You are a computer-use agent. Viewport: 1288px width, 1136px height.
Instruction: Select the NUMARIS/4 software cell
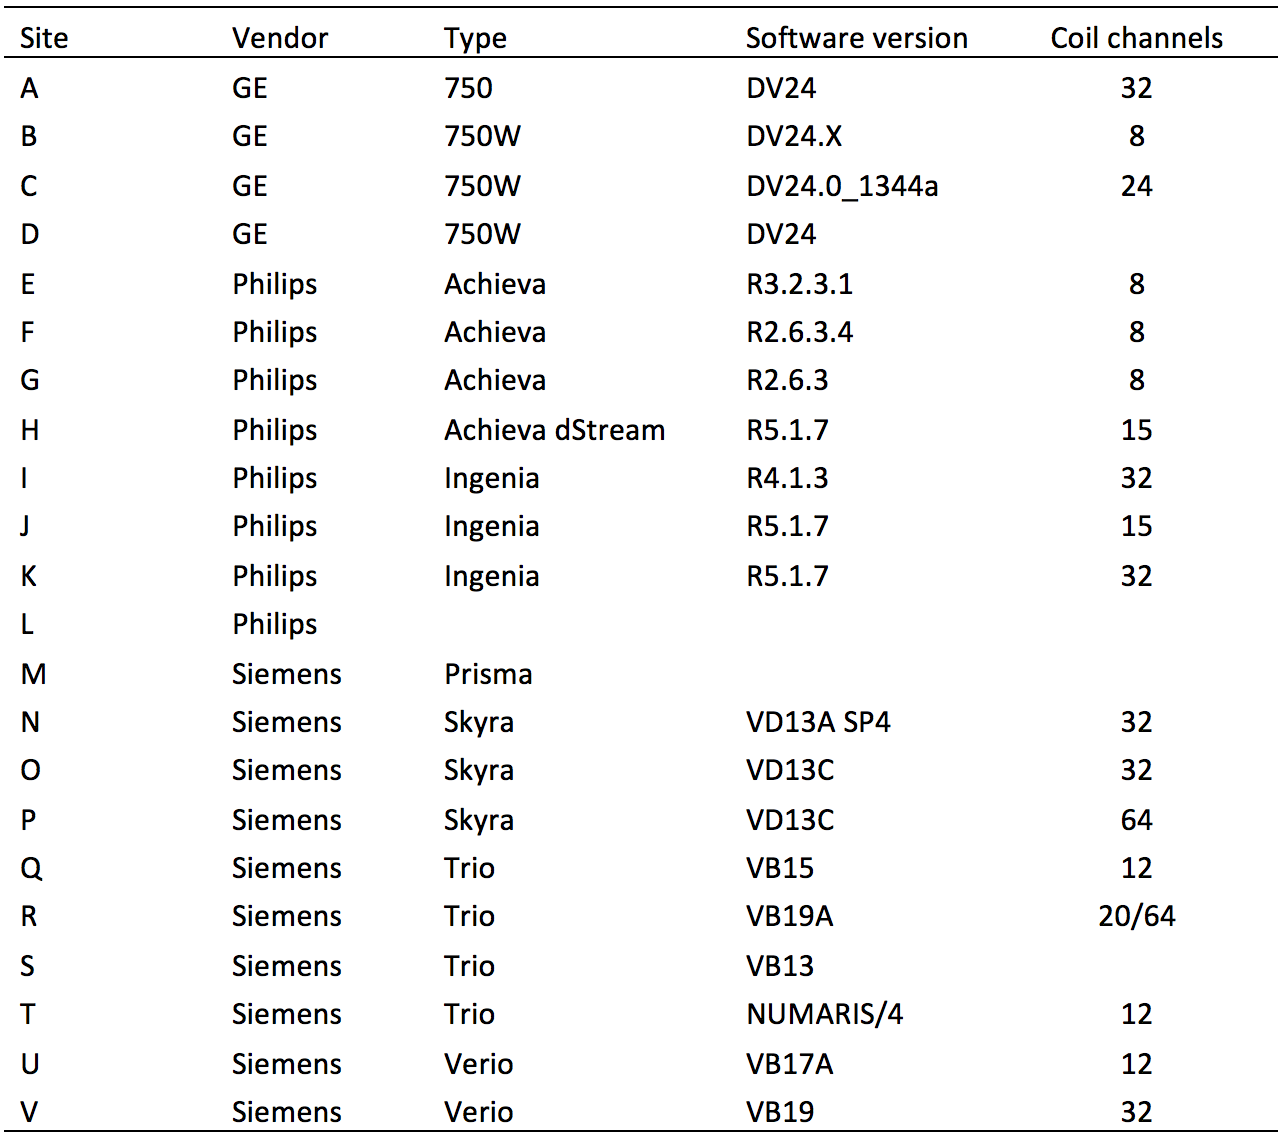pyautogui.click(x=824, y=1014)
